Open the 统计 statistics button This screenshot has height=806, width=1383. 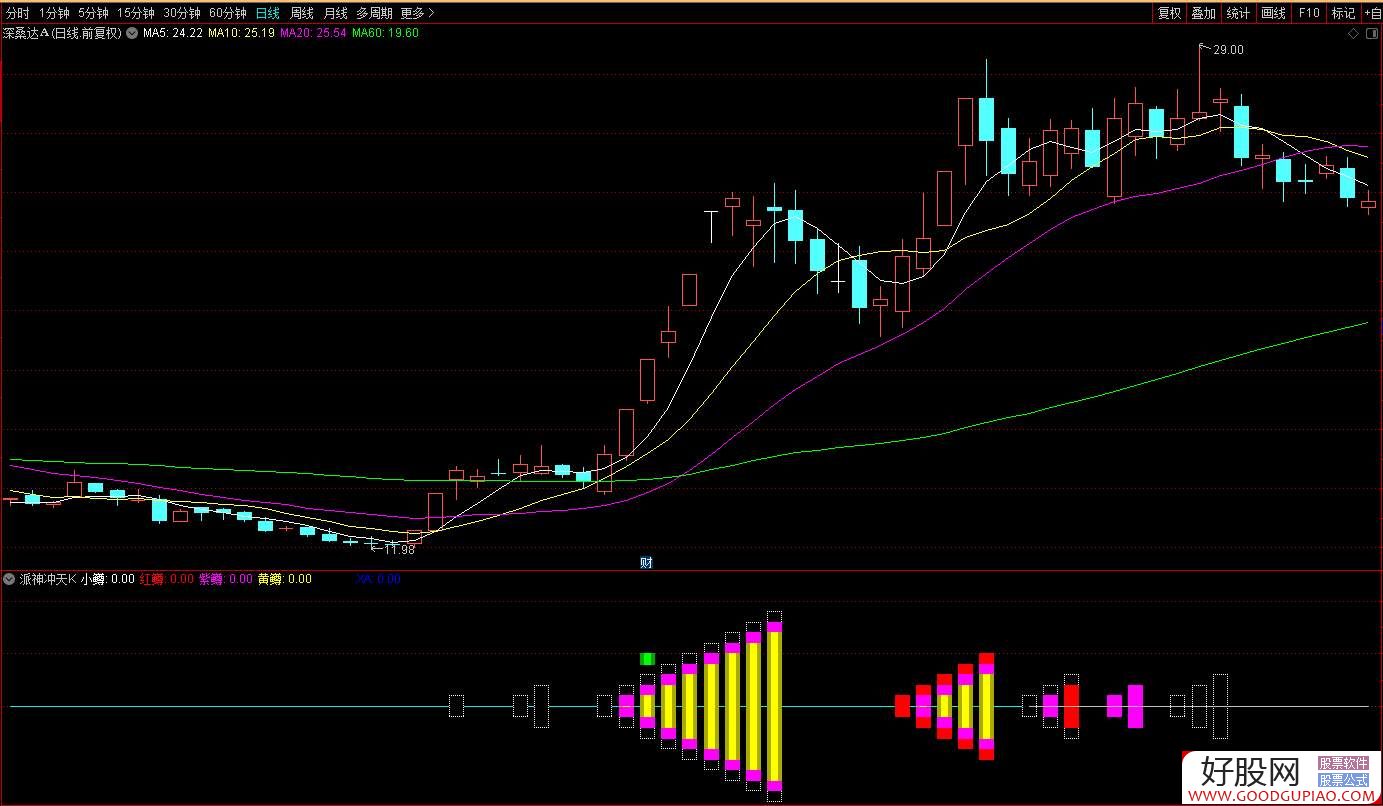click(1238, 13)
